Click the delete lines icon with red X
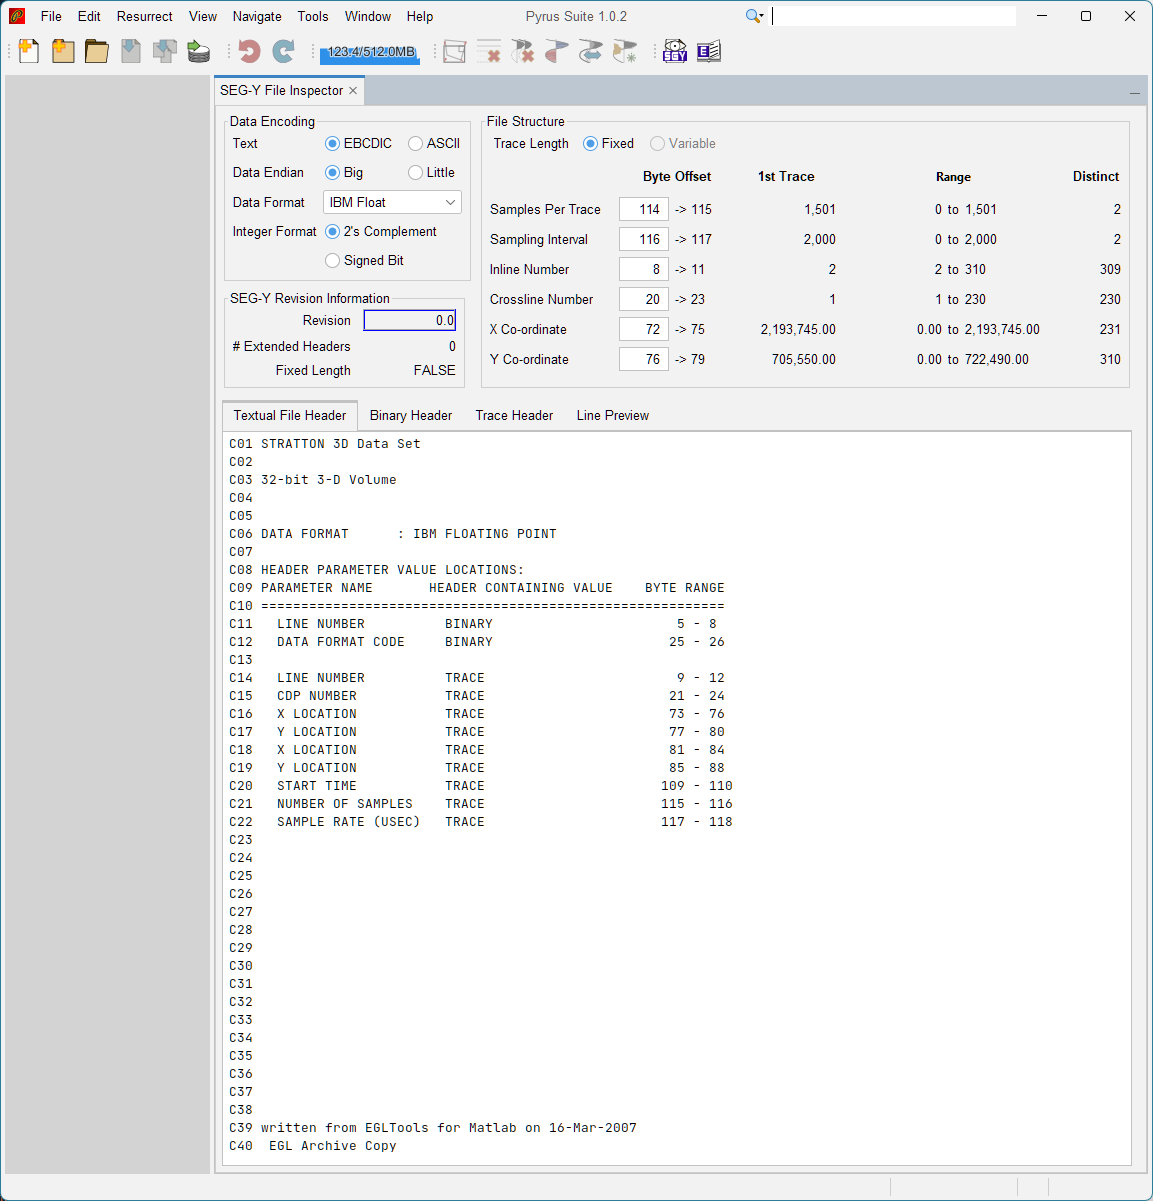 489,51
